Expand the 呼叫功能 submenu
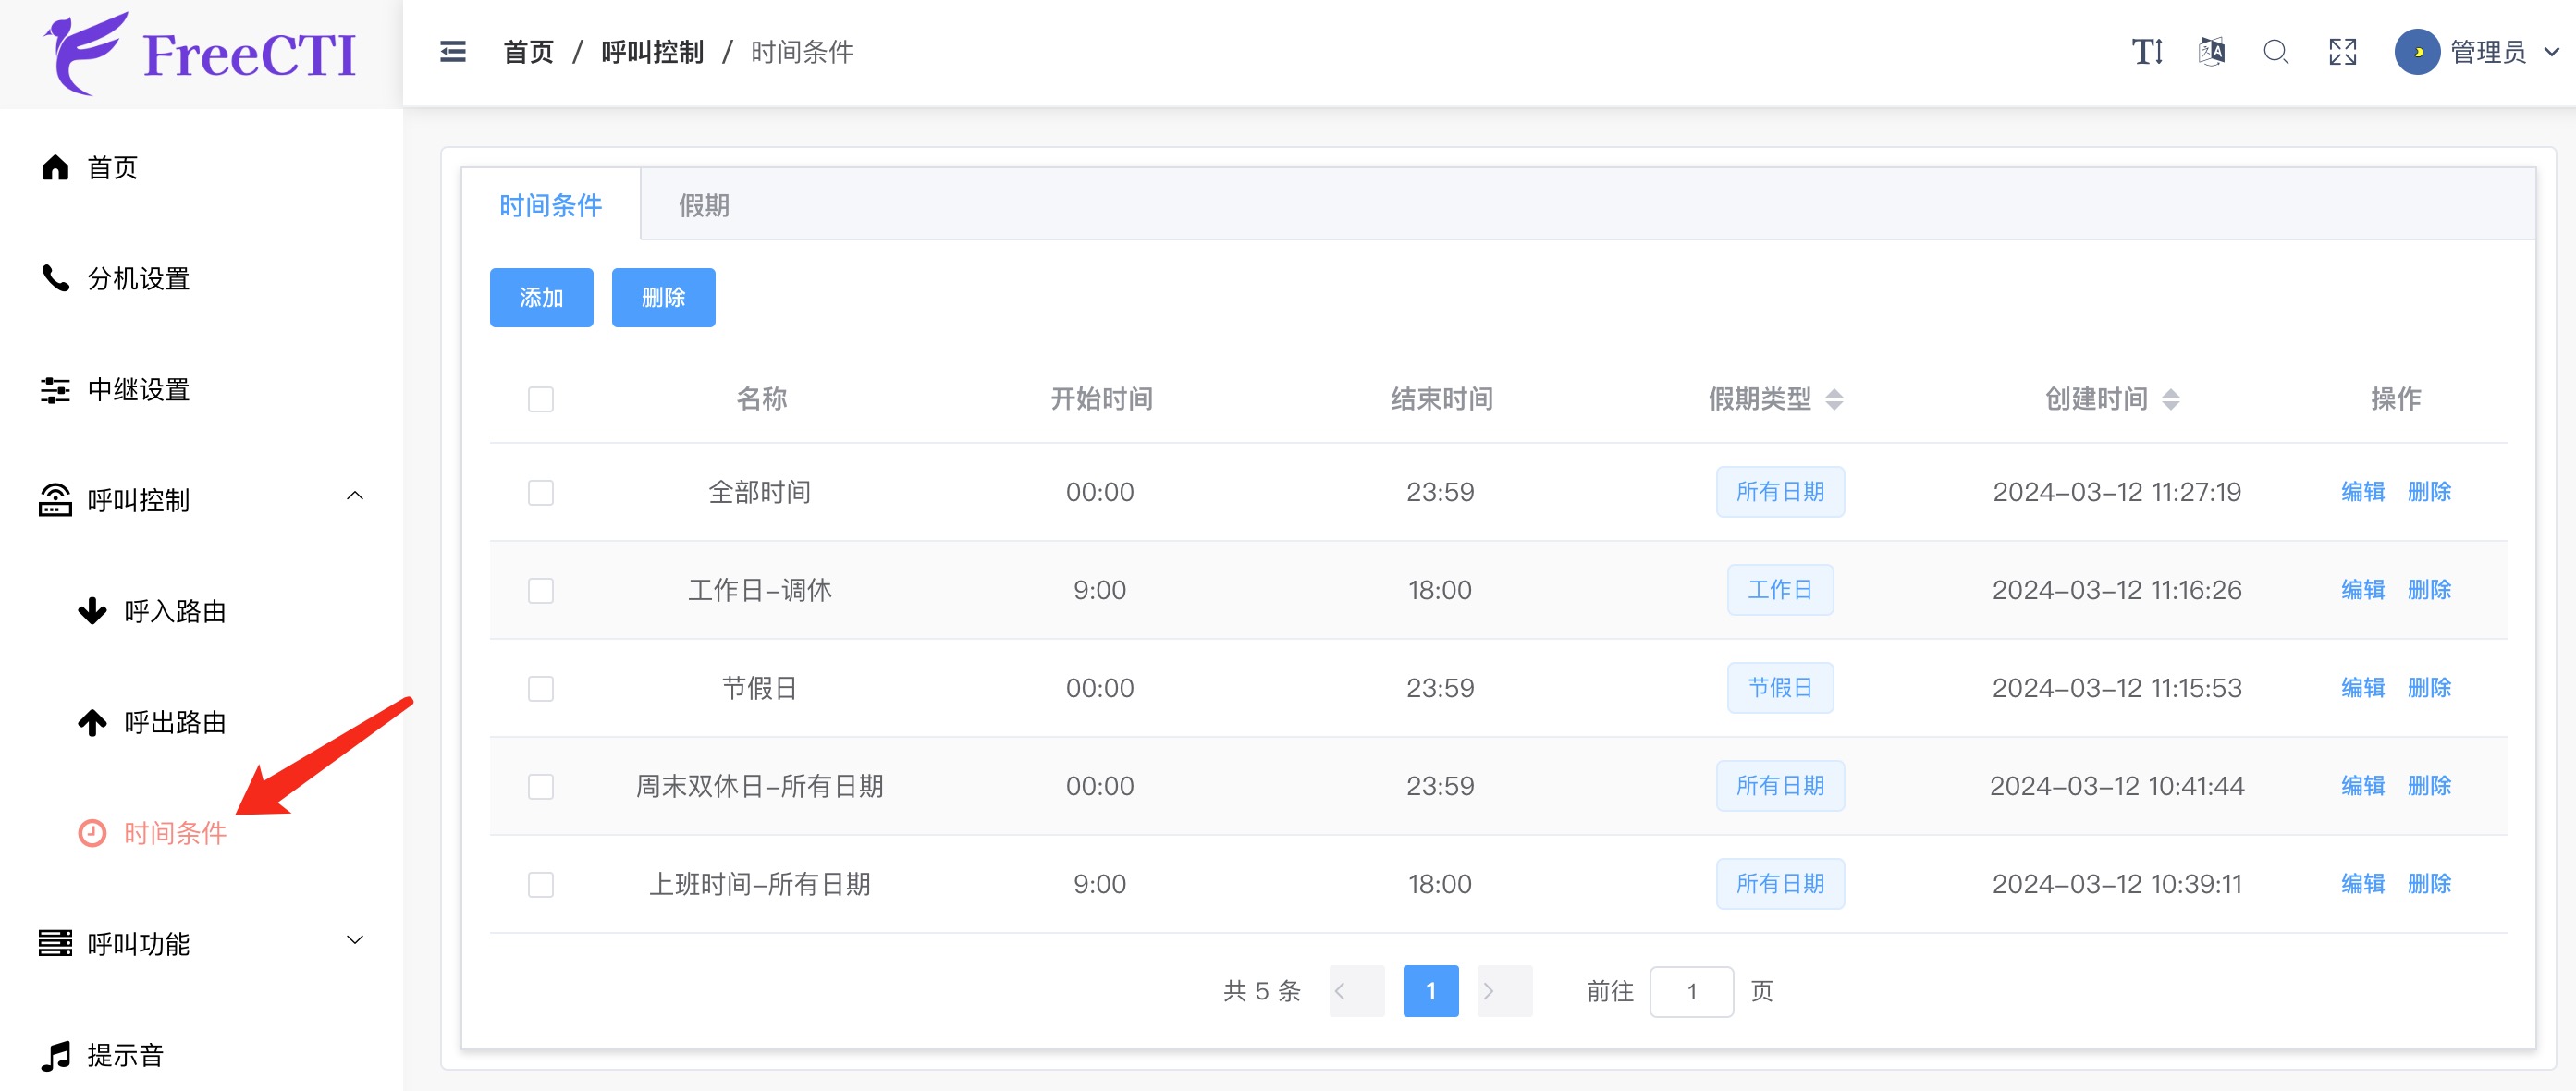 click(355, 940)
